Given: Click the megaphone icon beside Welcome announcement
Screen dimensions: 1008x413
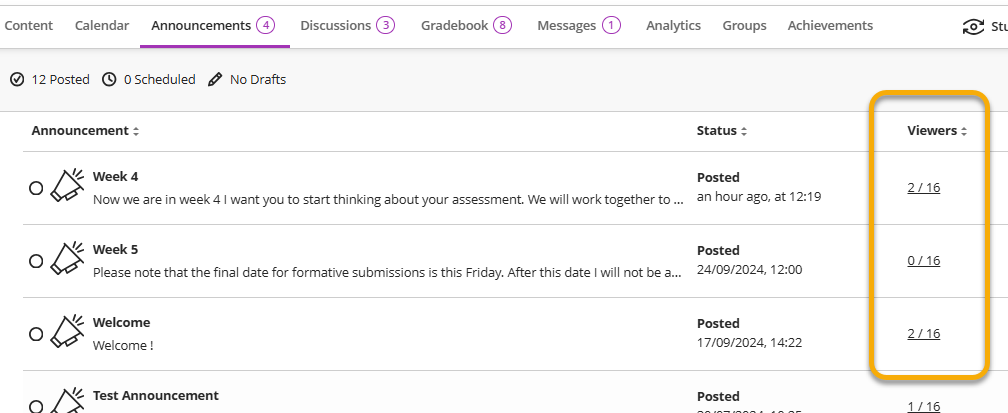Looking at the screenshot, I should pyautogui.click(x=67, y=332).
